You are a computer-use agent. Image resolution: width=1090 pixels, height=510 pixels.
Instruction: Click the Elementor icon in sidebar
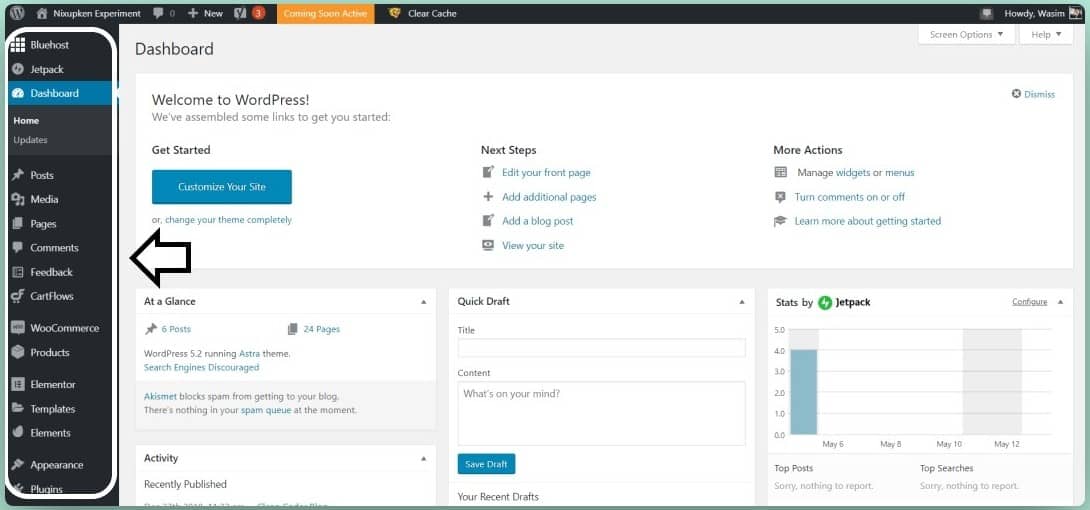(x=18, y=384)
